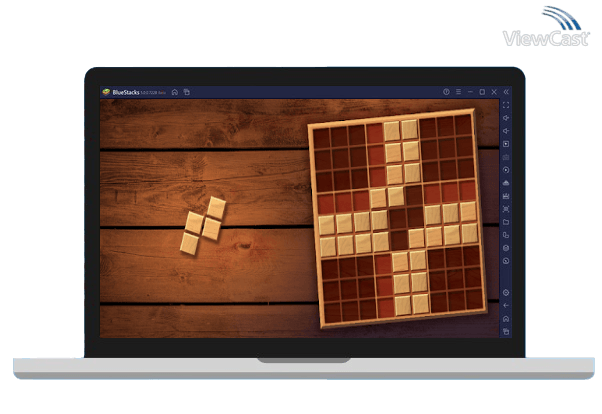Click the two overlapping rectangles sidebar icon
This screenshot has height=414, width=602.
coord(506,235)
